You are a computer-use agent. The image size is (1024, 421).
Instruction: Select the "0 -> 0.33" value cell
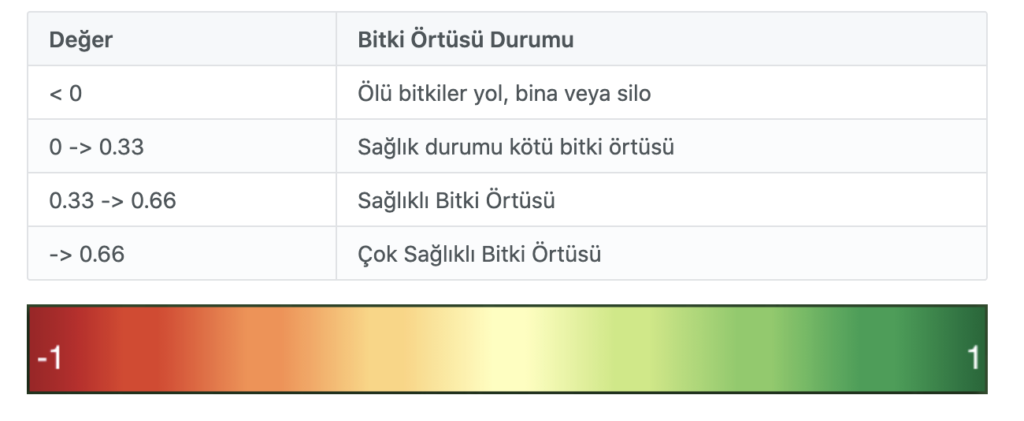coord(96,147)
